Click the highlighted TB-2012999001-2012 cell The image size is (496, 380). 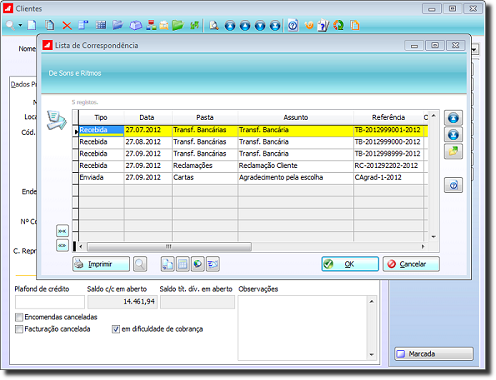[388, 130]
